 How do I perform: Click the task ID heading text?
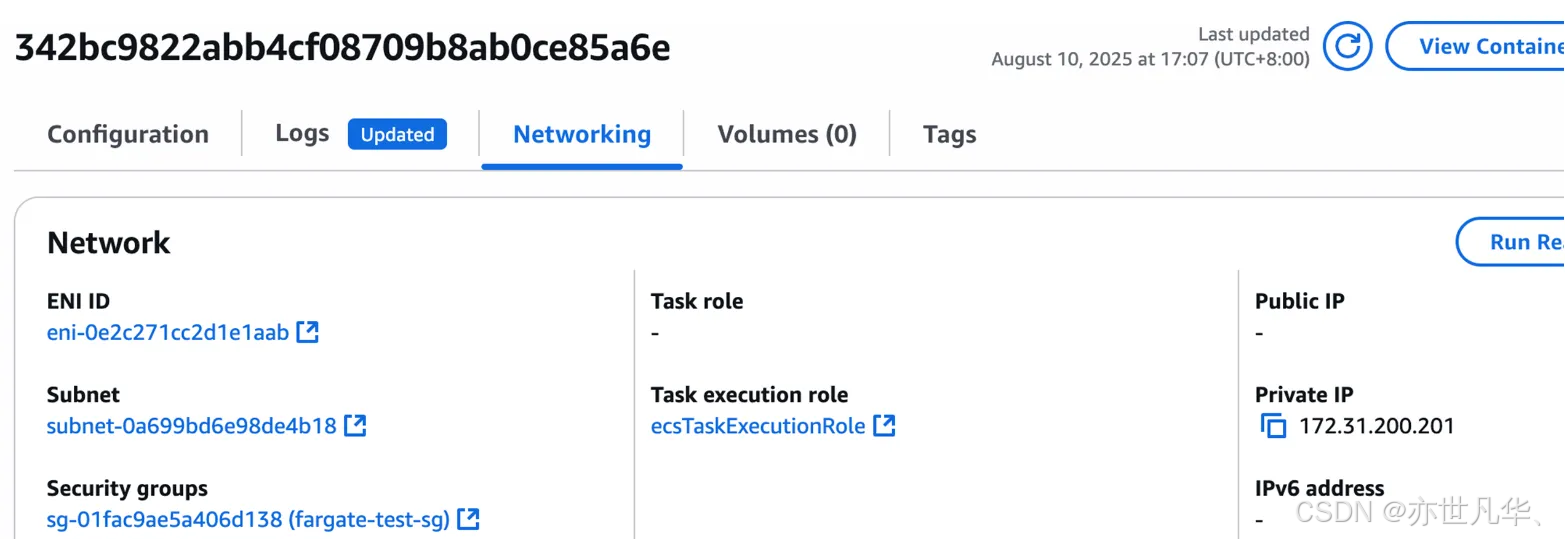click(342, 48)
